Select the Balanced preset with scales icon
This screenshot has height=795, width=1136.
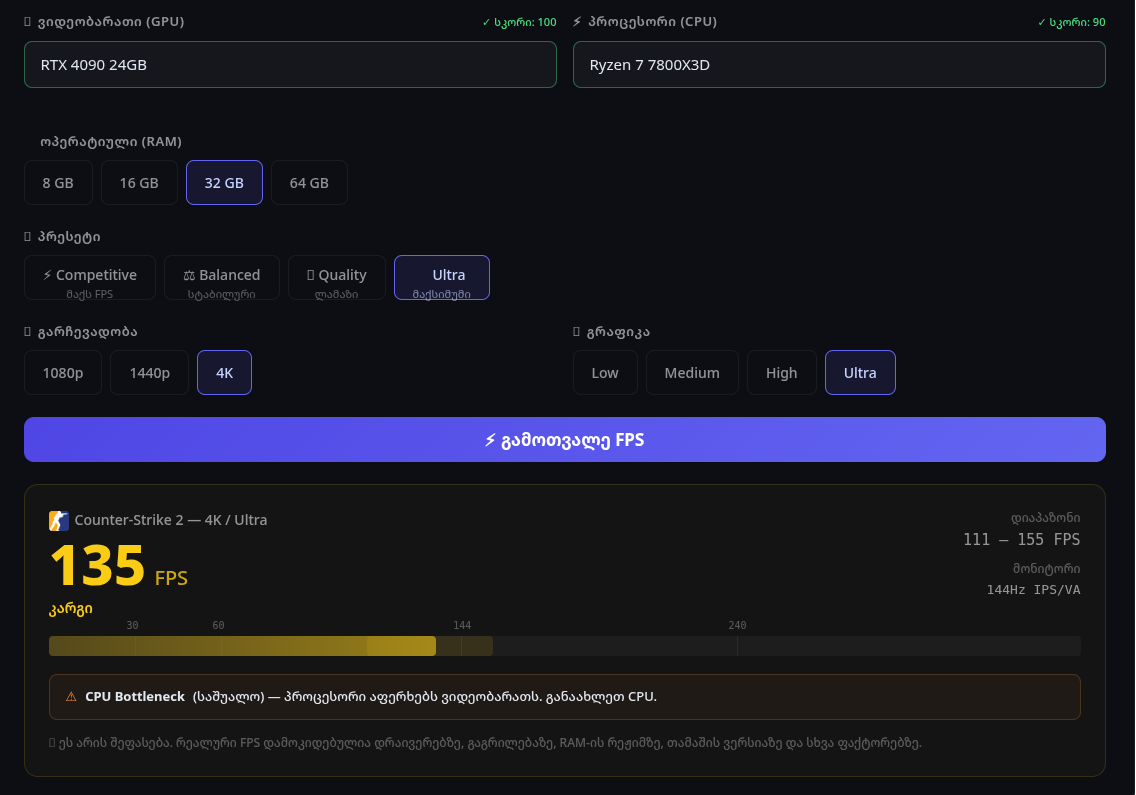(222, 278)
